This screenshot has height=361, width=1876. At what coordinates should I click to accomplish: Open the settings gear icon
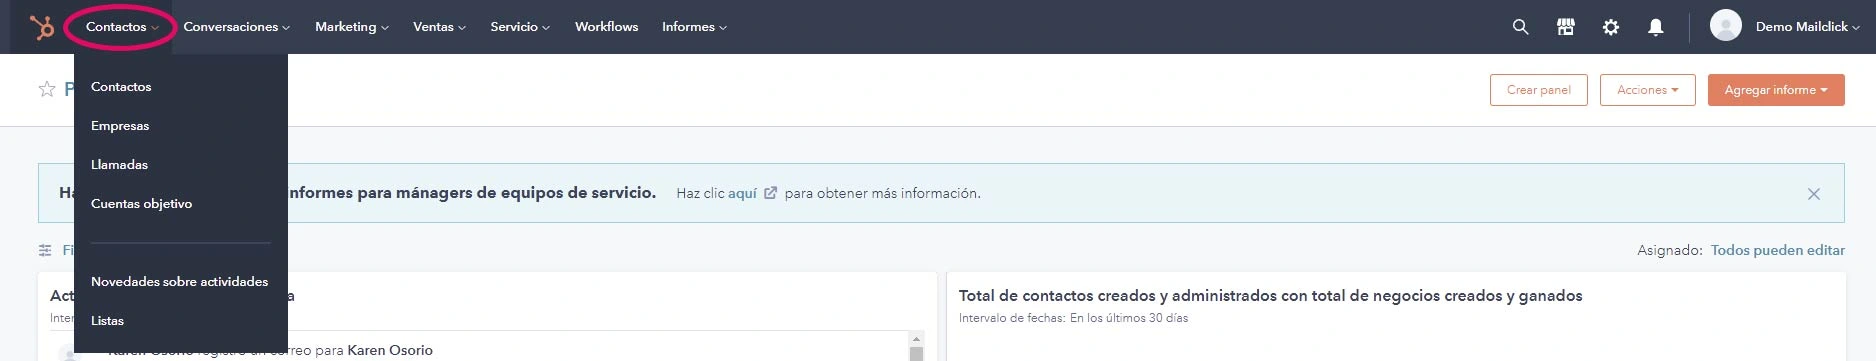1610,27
